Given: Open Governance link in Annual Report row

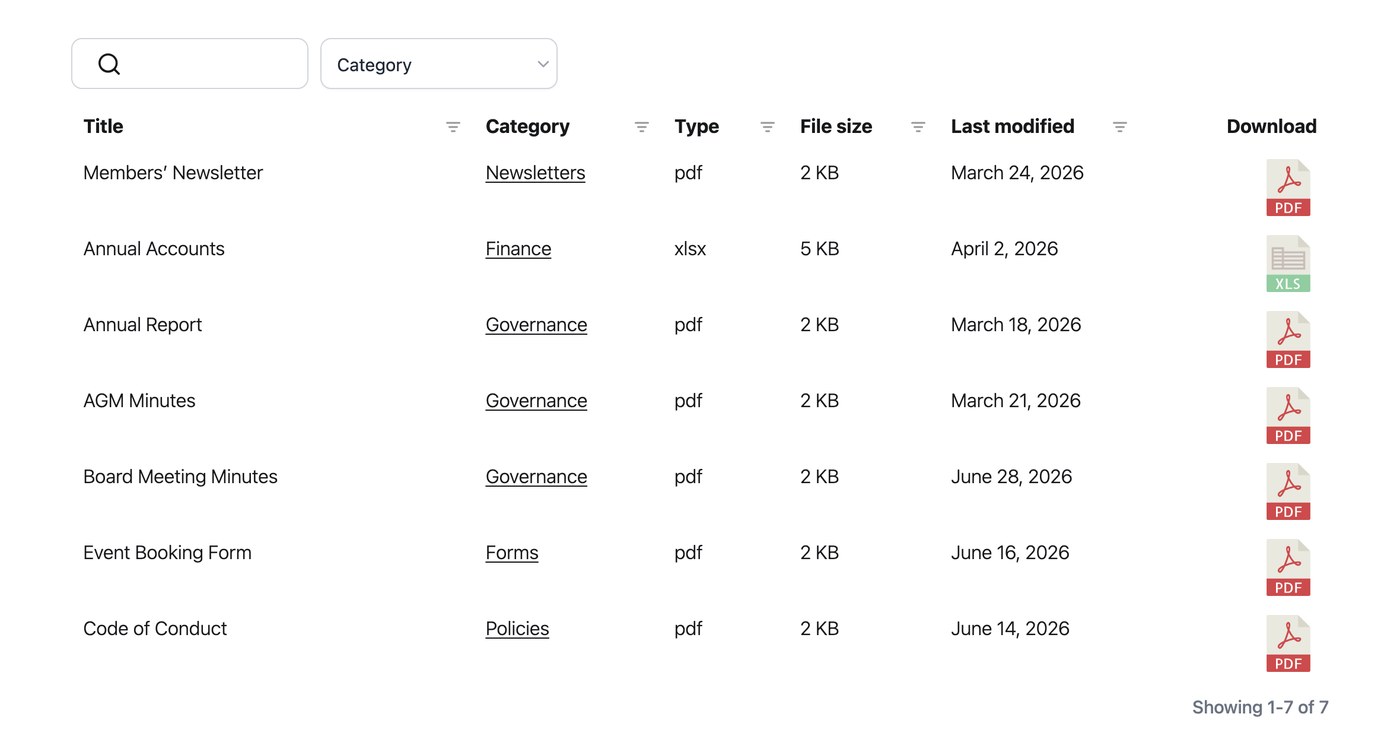Looking at the screenshot, I should tap(536, 325).
